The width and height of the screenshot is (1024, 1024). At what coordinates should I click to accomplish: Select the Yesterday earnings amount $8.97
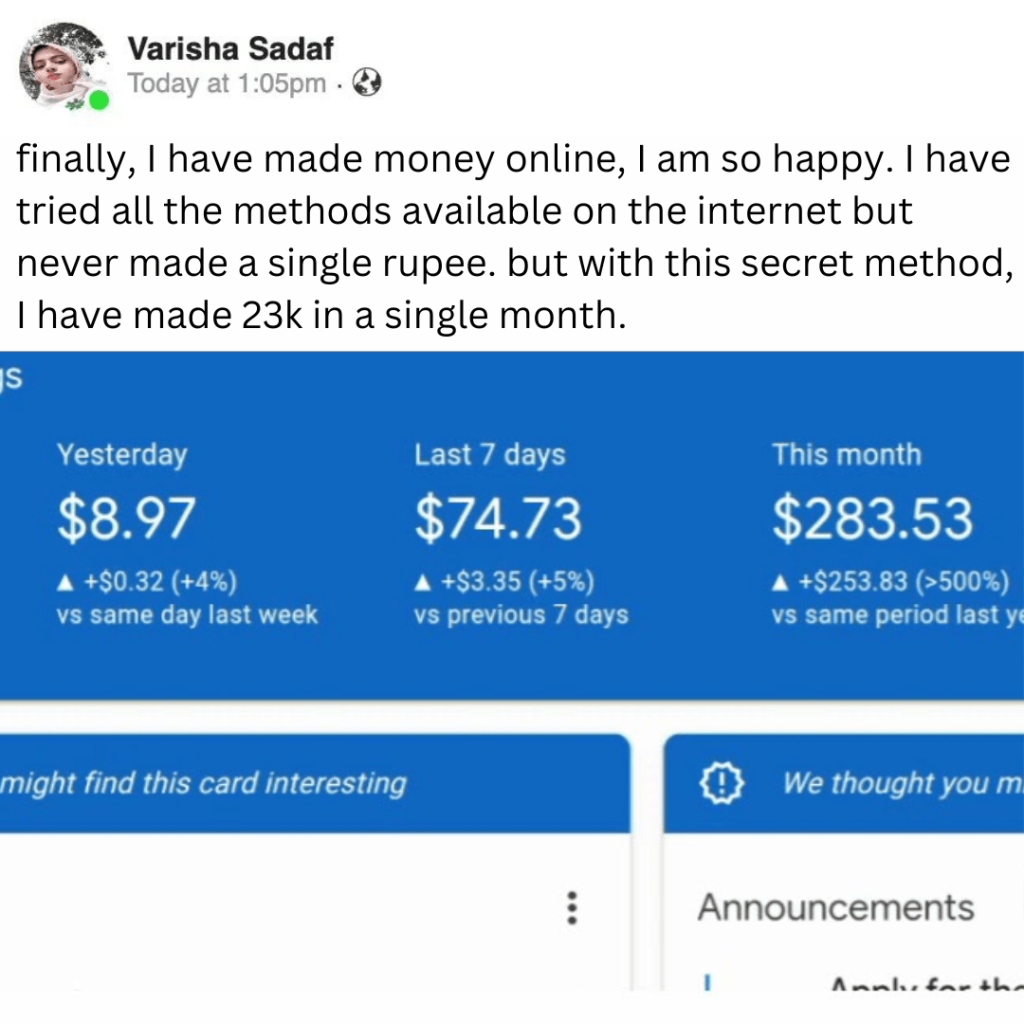click(x=126, y=520)
